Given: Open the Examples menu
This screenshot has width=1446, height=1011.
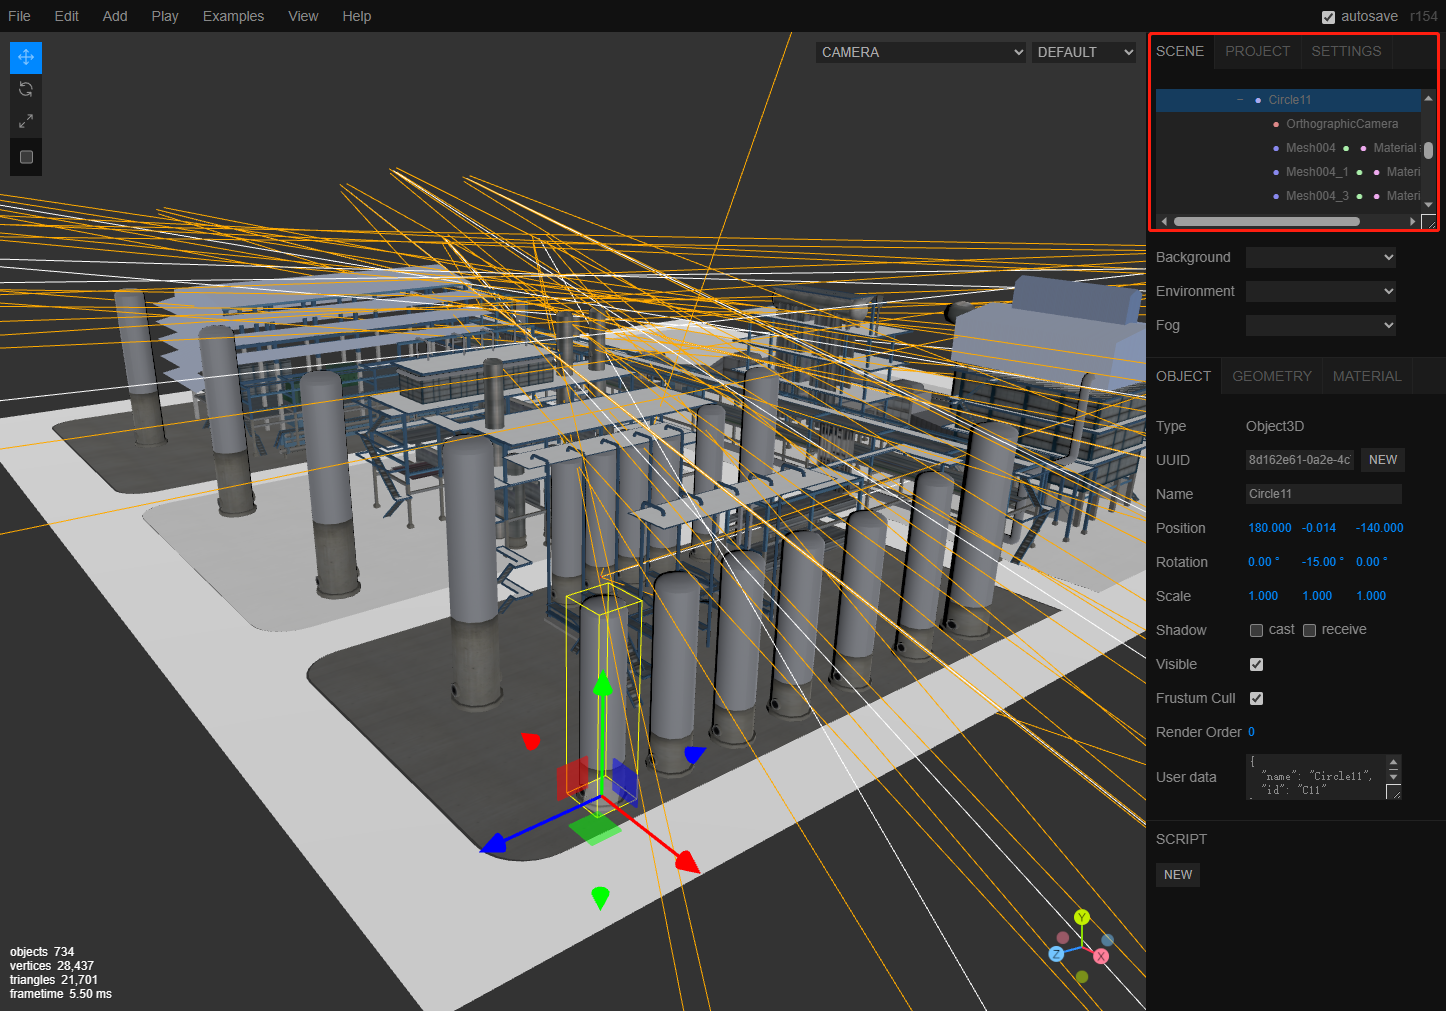Looking at the screenshot, I should pyautogui.click(x=233, y=16).
